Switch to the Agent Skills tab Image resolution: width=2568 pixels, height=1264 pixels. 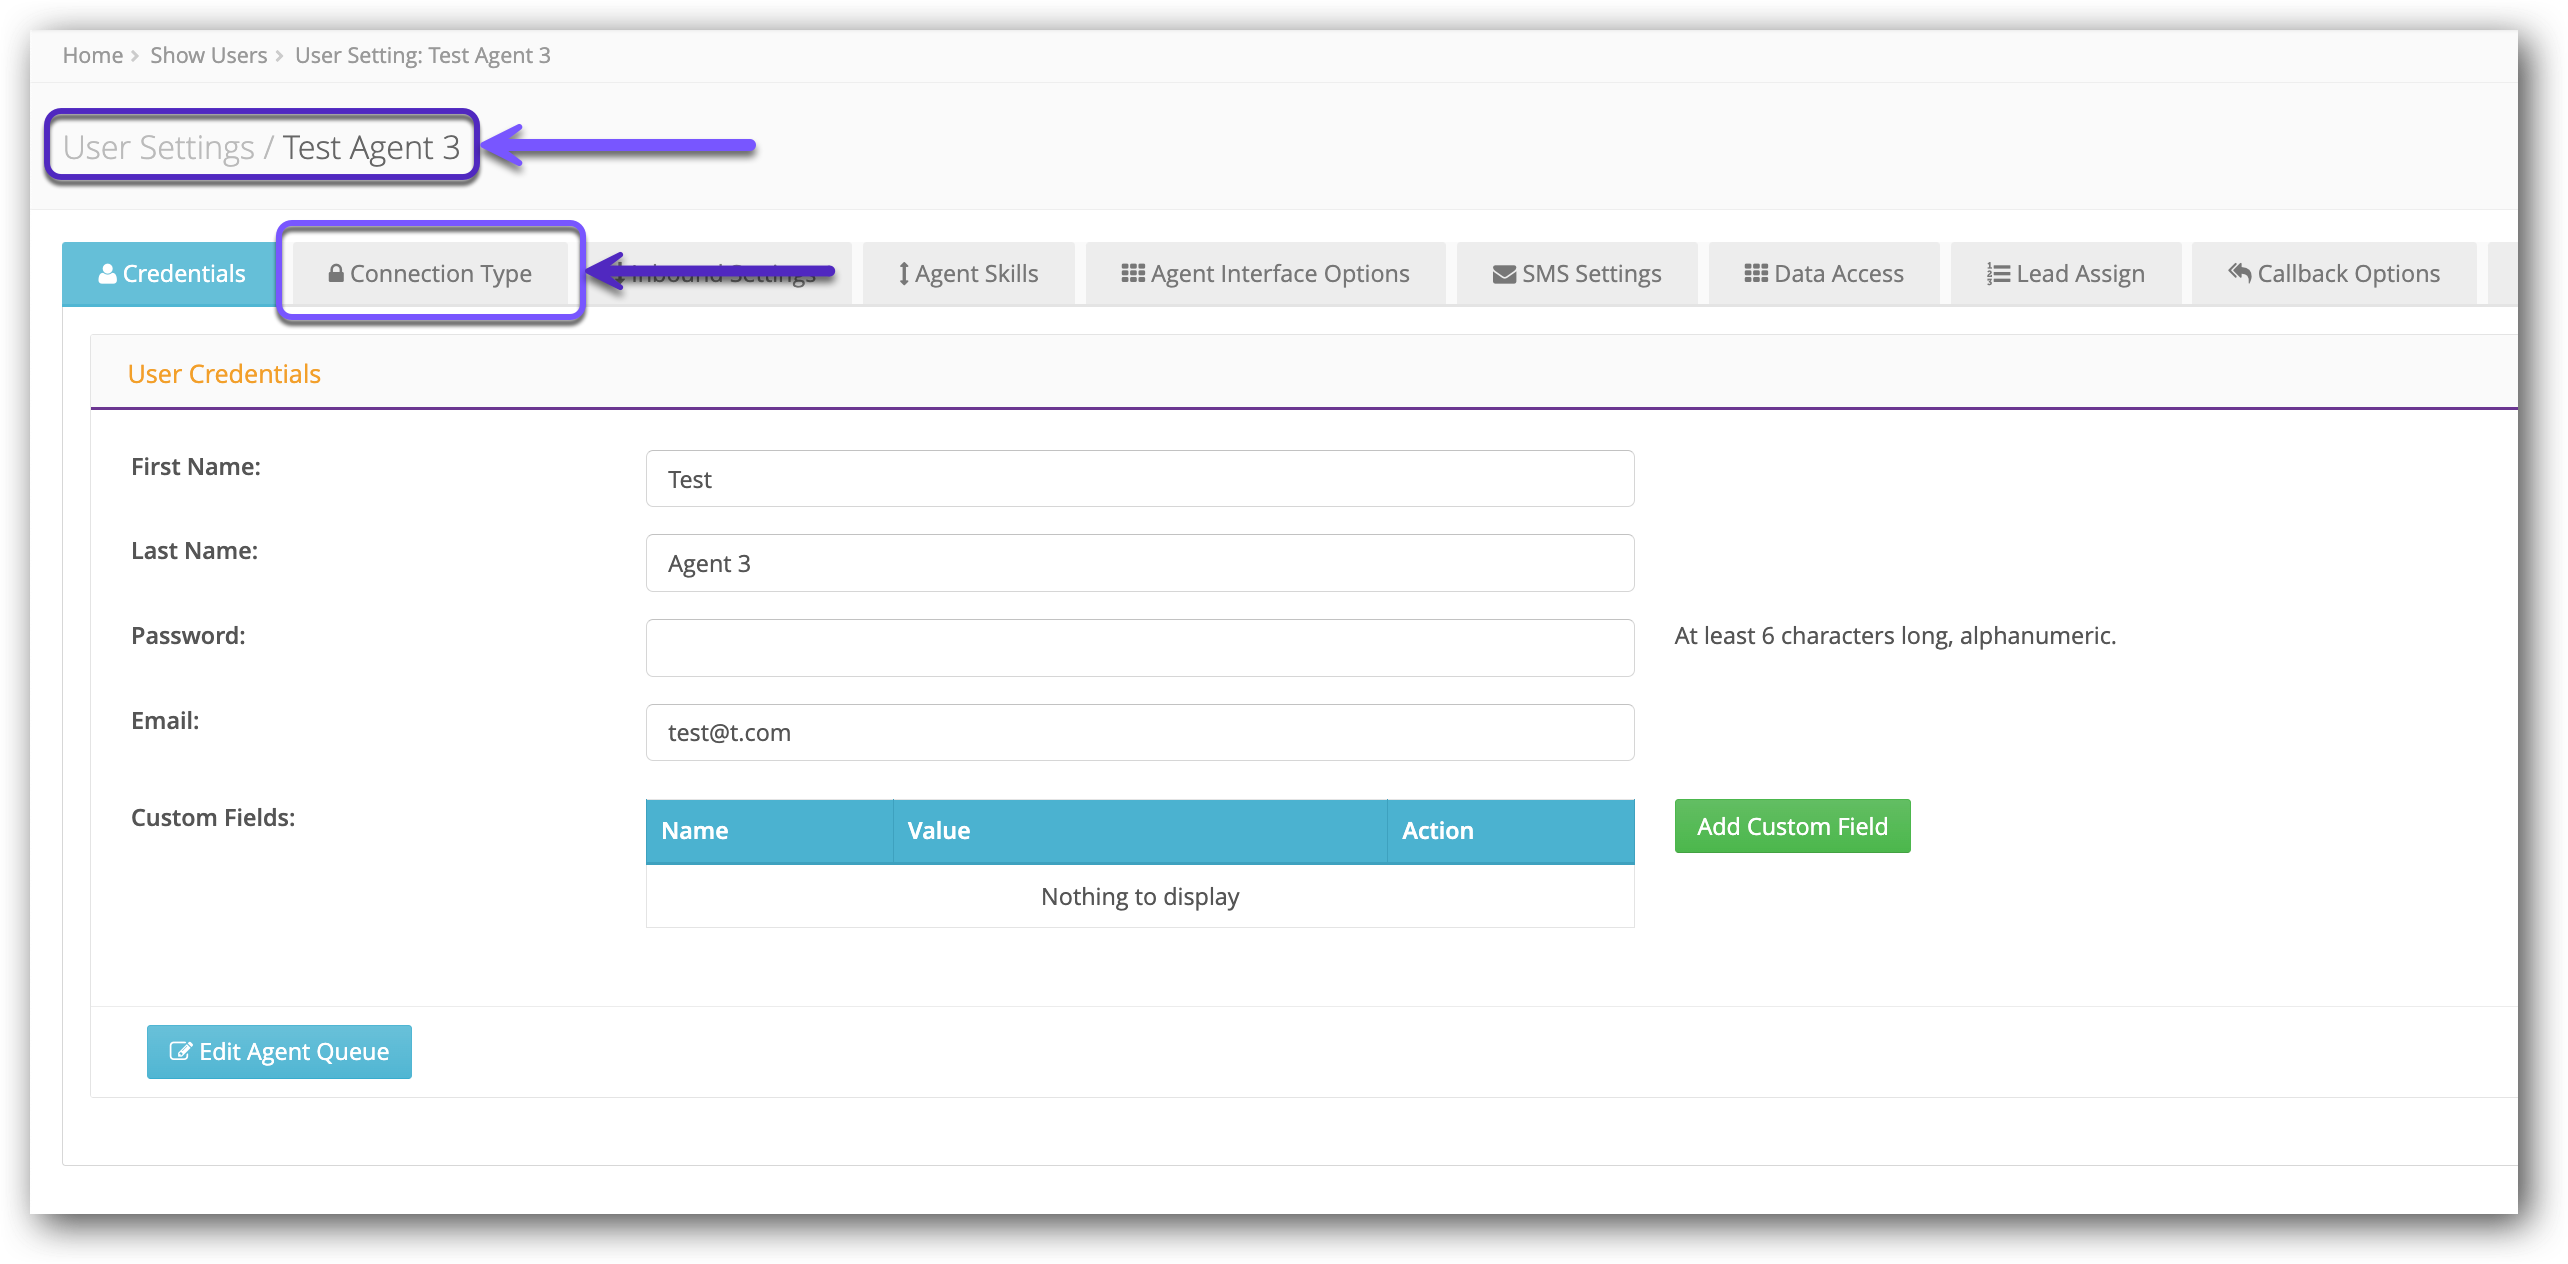point(968,274)
